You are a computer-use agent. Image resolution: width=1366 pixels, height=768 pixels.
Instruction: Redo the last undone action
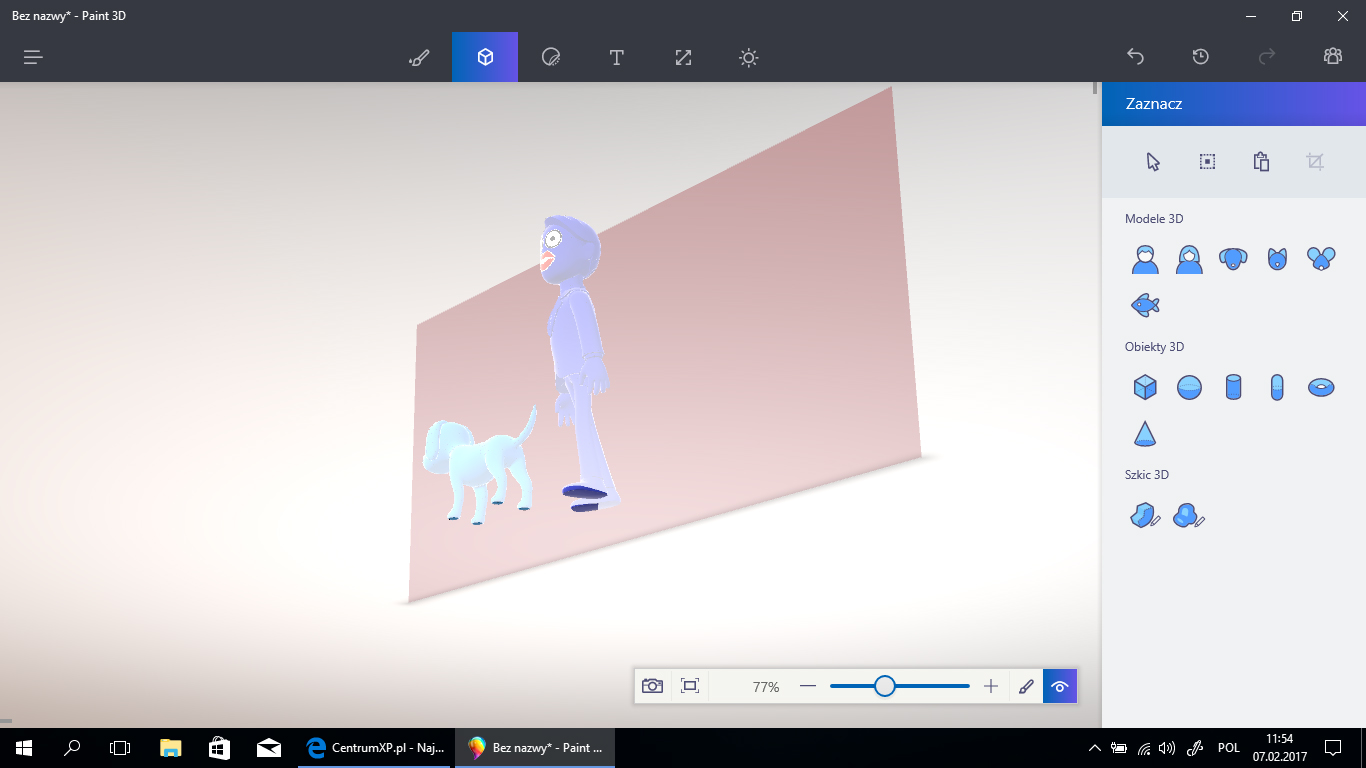point(1267,57)
